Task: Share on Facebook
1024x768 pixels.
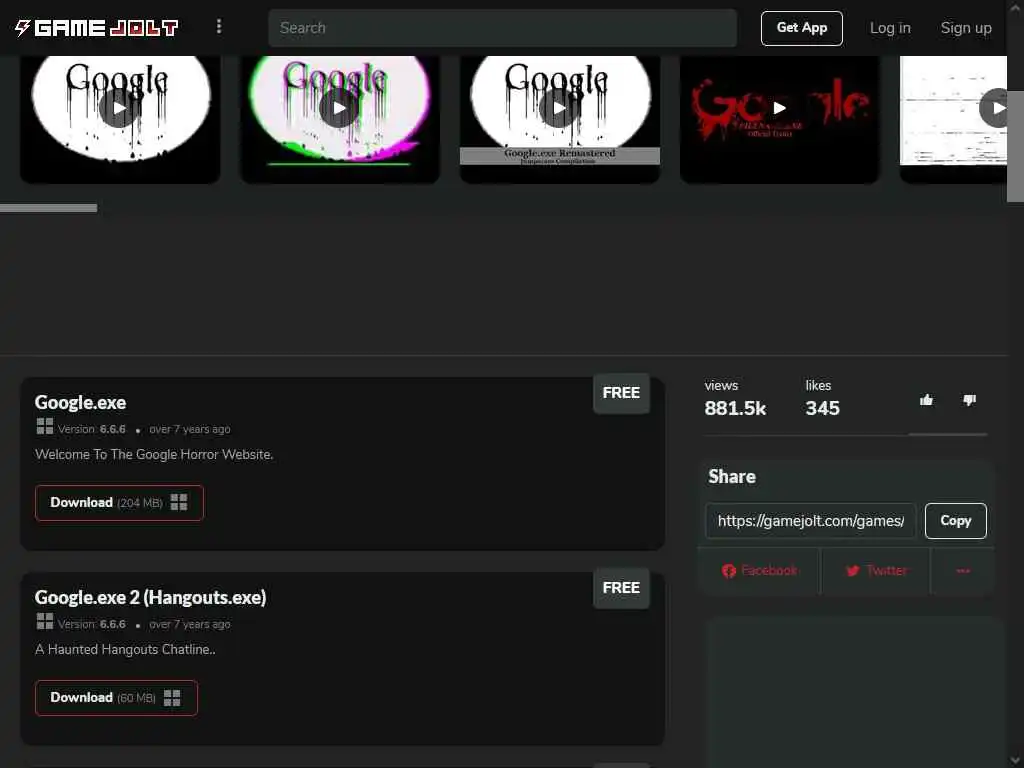Action: click(759, 571)
